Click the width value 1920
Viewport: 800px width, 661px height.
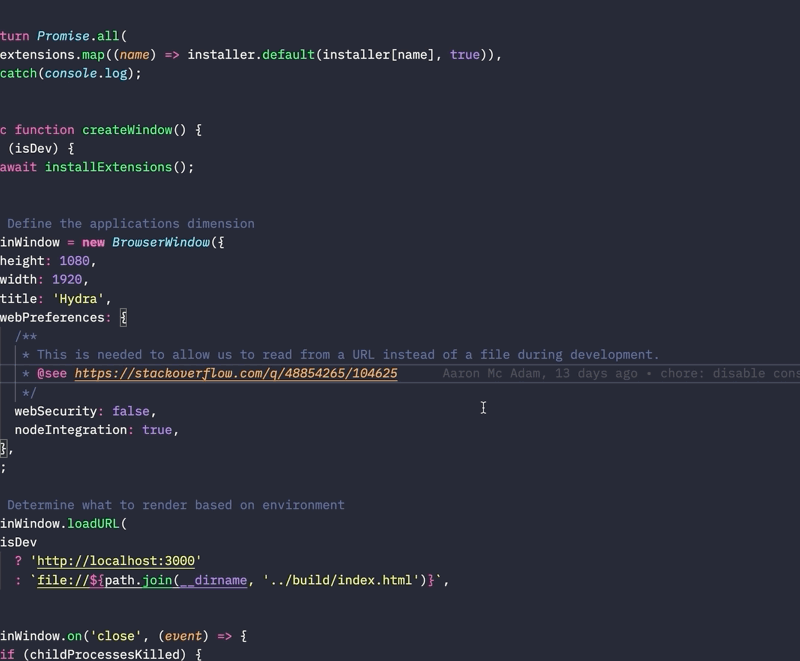tap(67, 279)
